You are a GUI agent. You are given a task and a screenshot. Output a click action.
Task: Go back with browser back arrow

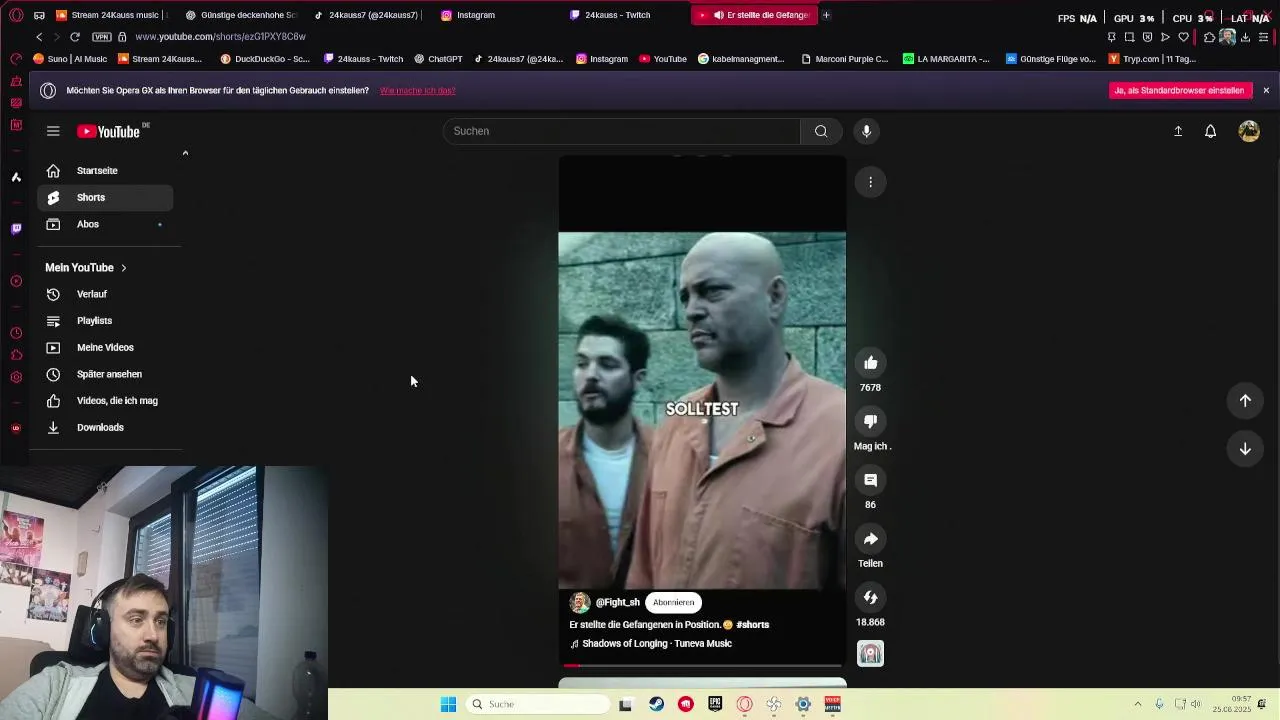coord(39,37)
